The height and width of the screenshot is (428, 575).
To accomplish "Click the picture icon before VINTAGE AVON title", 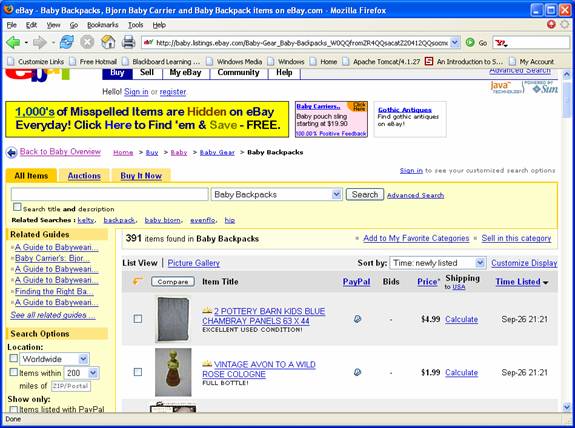I will [x=207, y=364].
